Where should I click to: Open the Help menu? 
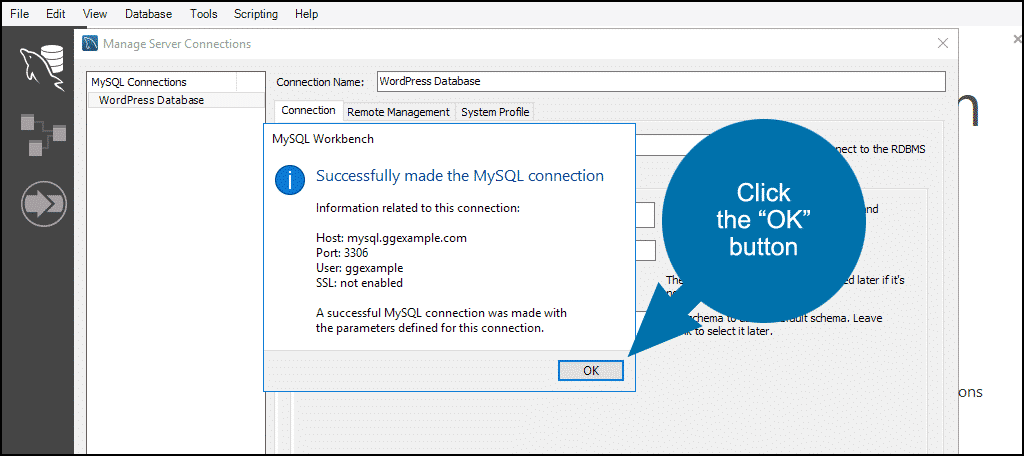click(x=306, y=14)
